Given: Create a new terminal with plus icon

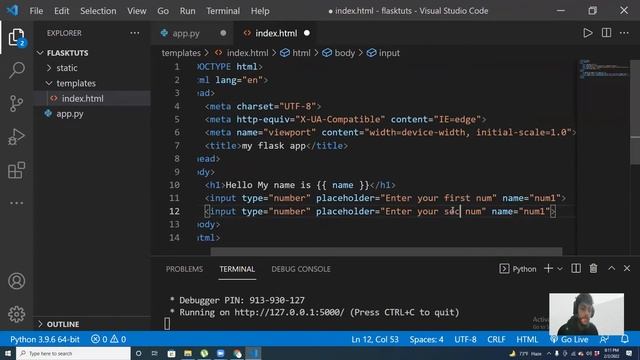Looking at the screenshot, I should click(x=549, y=269).
